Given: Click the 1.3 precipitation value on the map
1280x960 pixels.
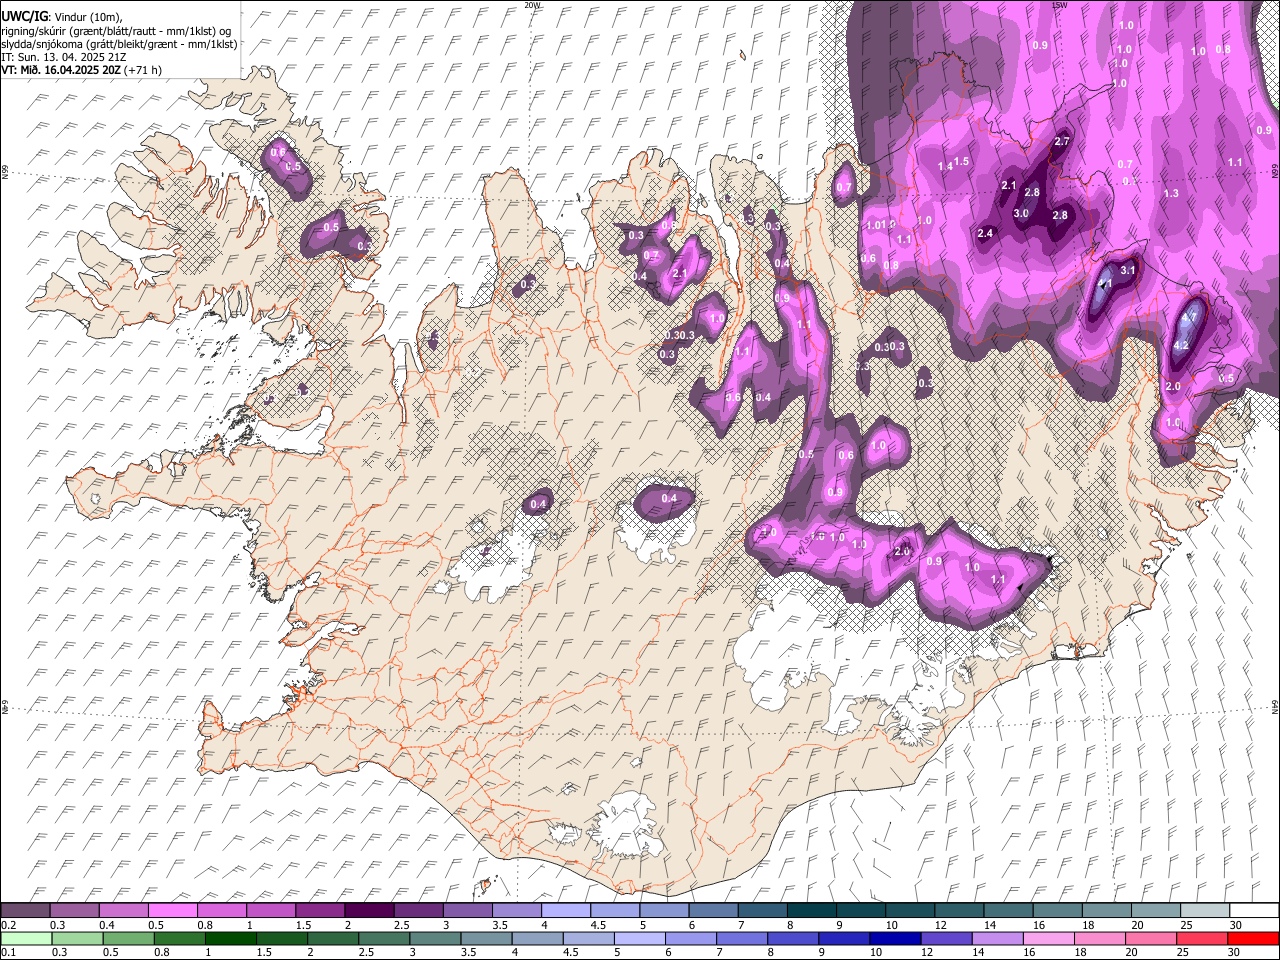Looking at the screenshot, I should pos(1171,193).
